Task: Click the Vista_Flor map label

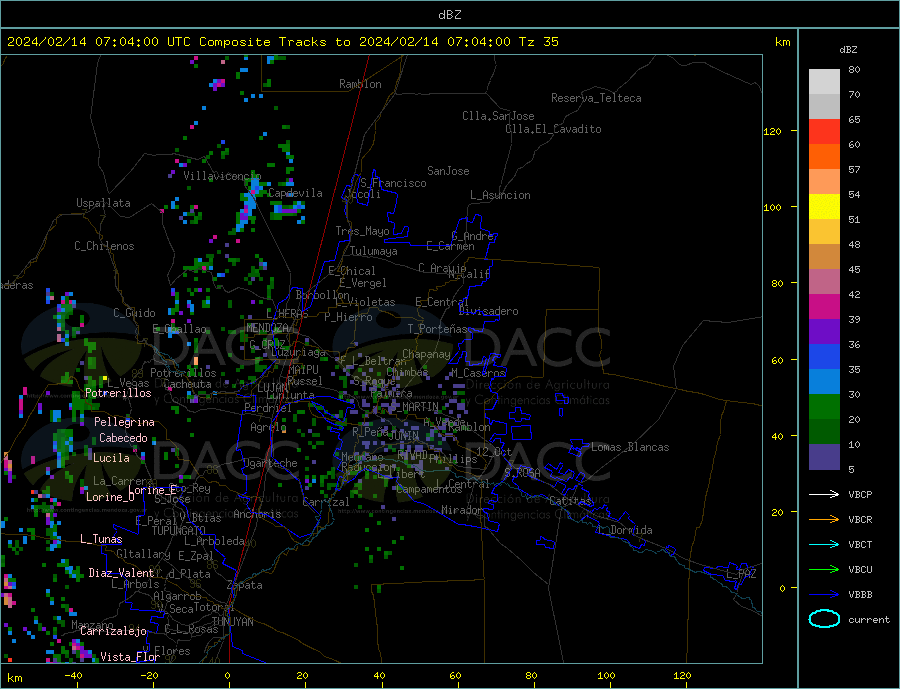Action: point(130,657)
